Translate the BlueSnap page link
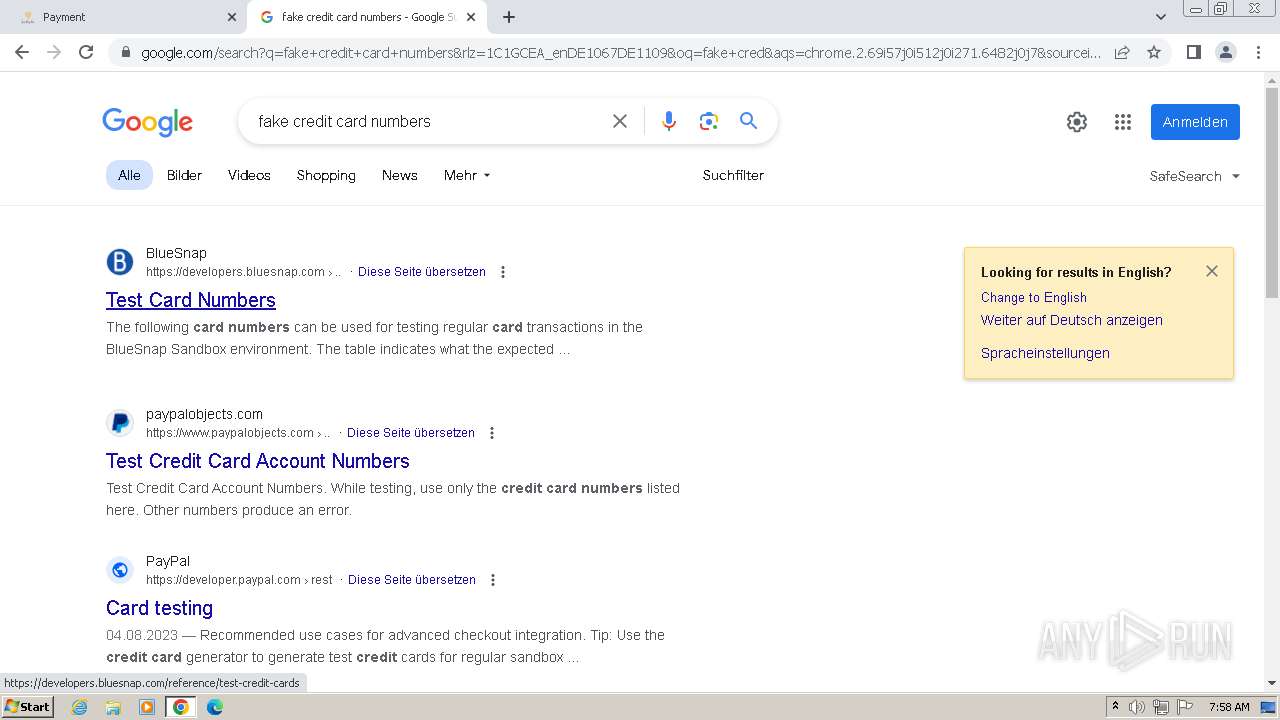This screenshot has height=720, width=1280. (x=422, y=272)
